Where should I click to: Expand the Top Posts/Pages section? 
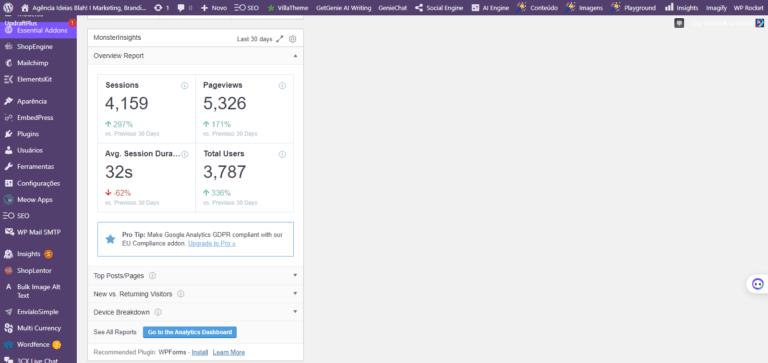295,275
